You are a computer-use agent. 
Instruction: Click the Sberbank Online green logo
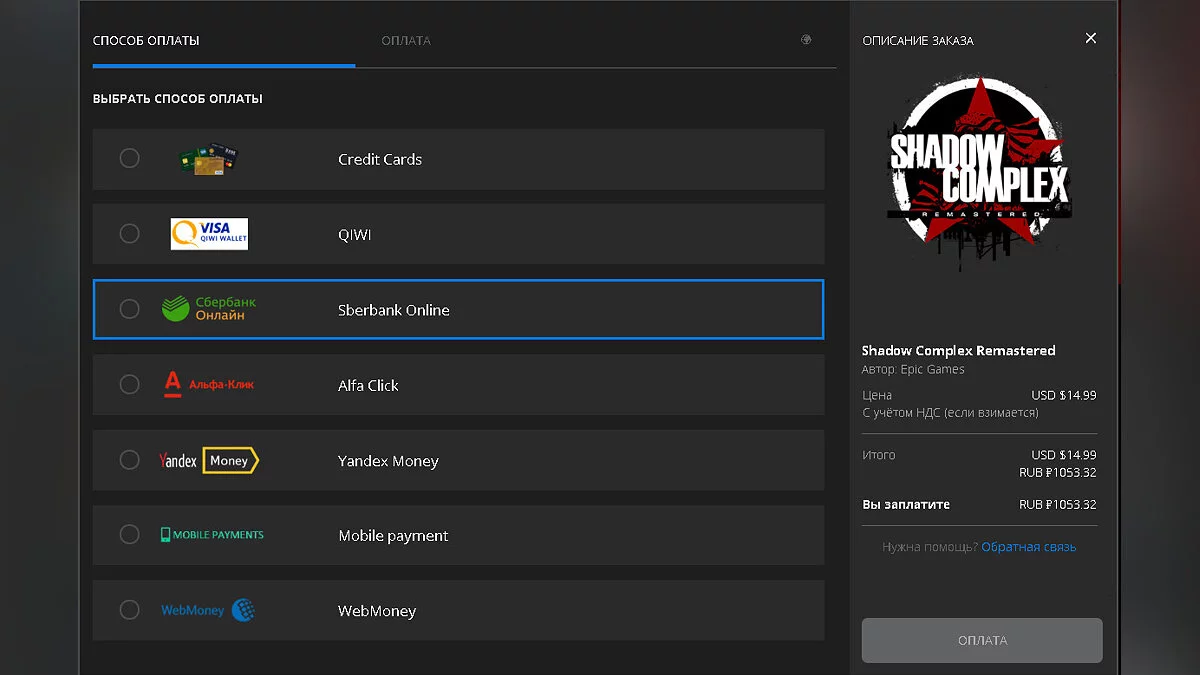[209, 309]
